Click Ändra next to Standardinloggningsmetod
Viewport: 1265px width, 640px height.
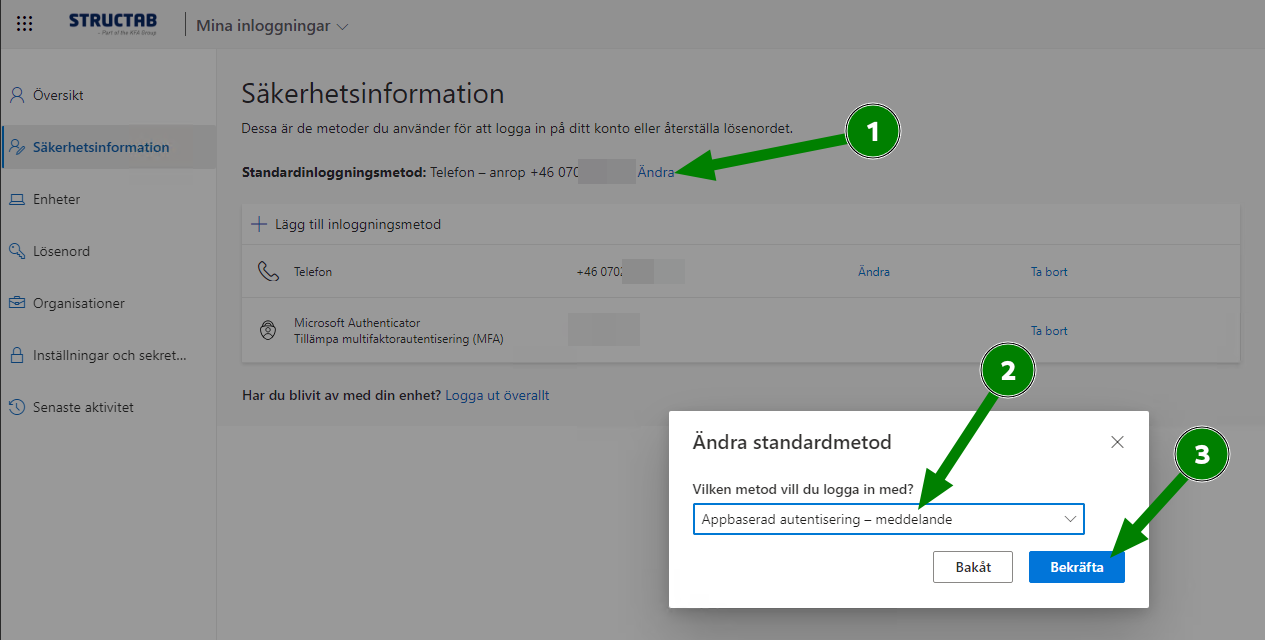[656, 172]
